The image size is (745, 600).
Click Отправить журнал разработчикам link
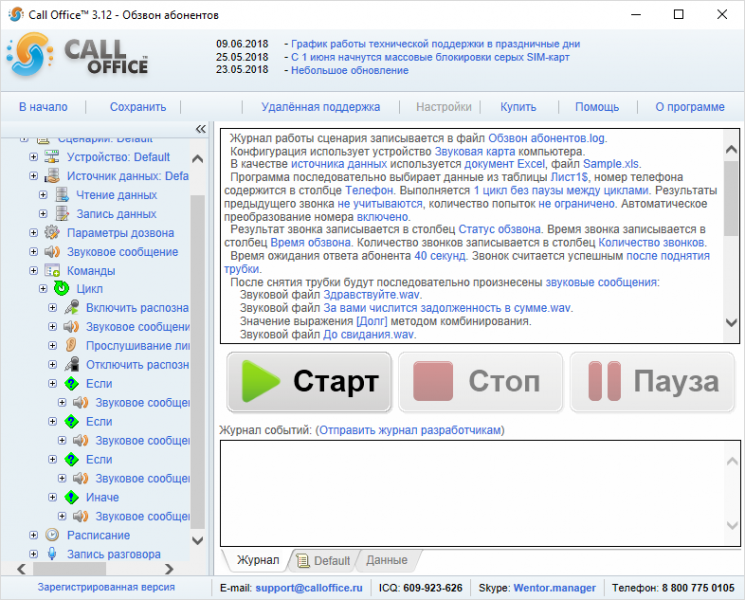(410, 430)
